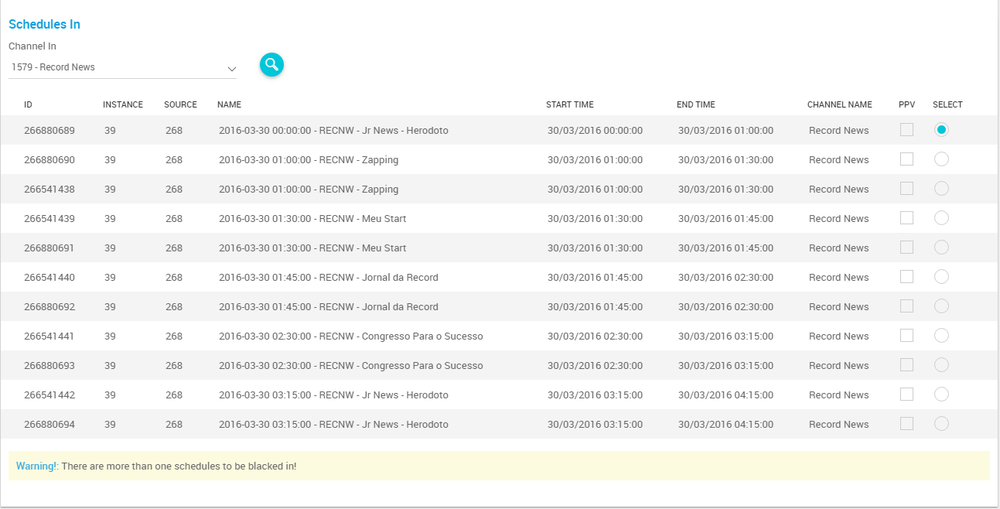Image resolution: width=1000 pixels, height=509 pixels.
Task: Click the CHANNEL NAME column header
Action: coord(839,105)
